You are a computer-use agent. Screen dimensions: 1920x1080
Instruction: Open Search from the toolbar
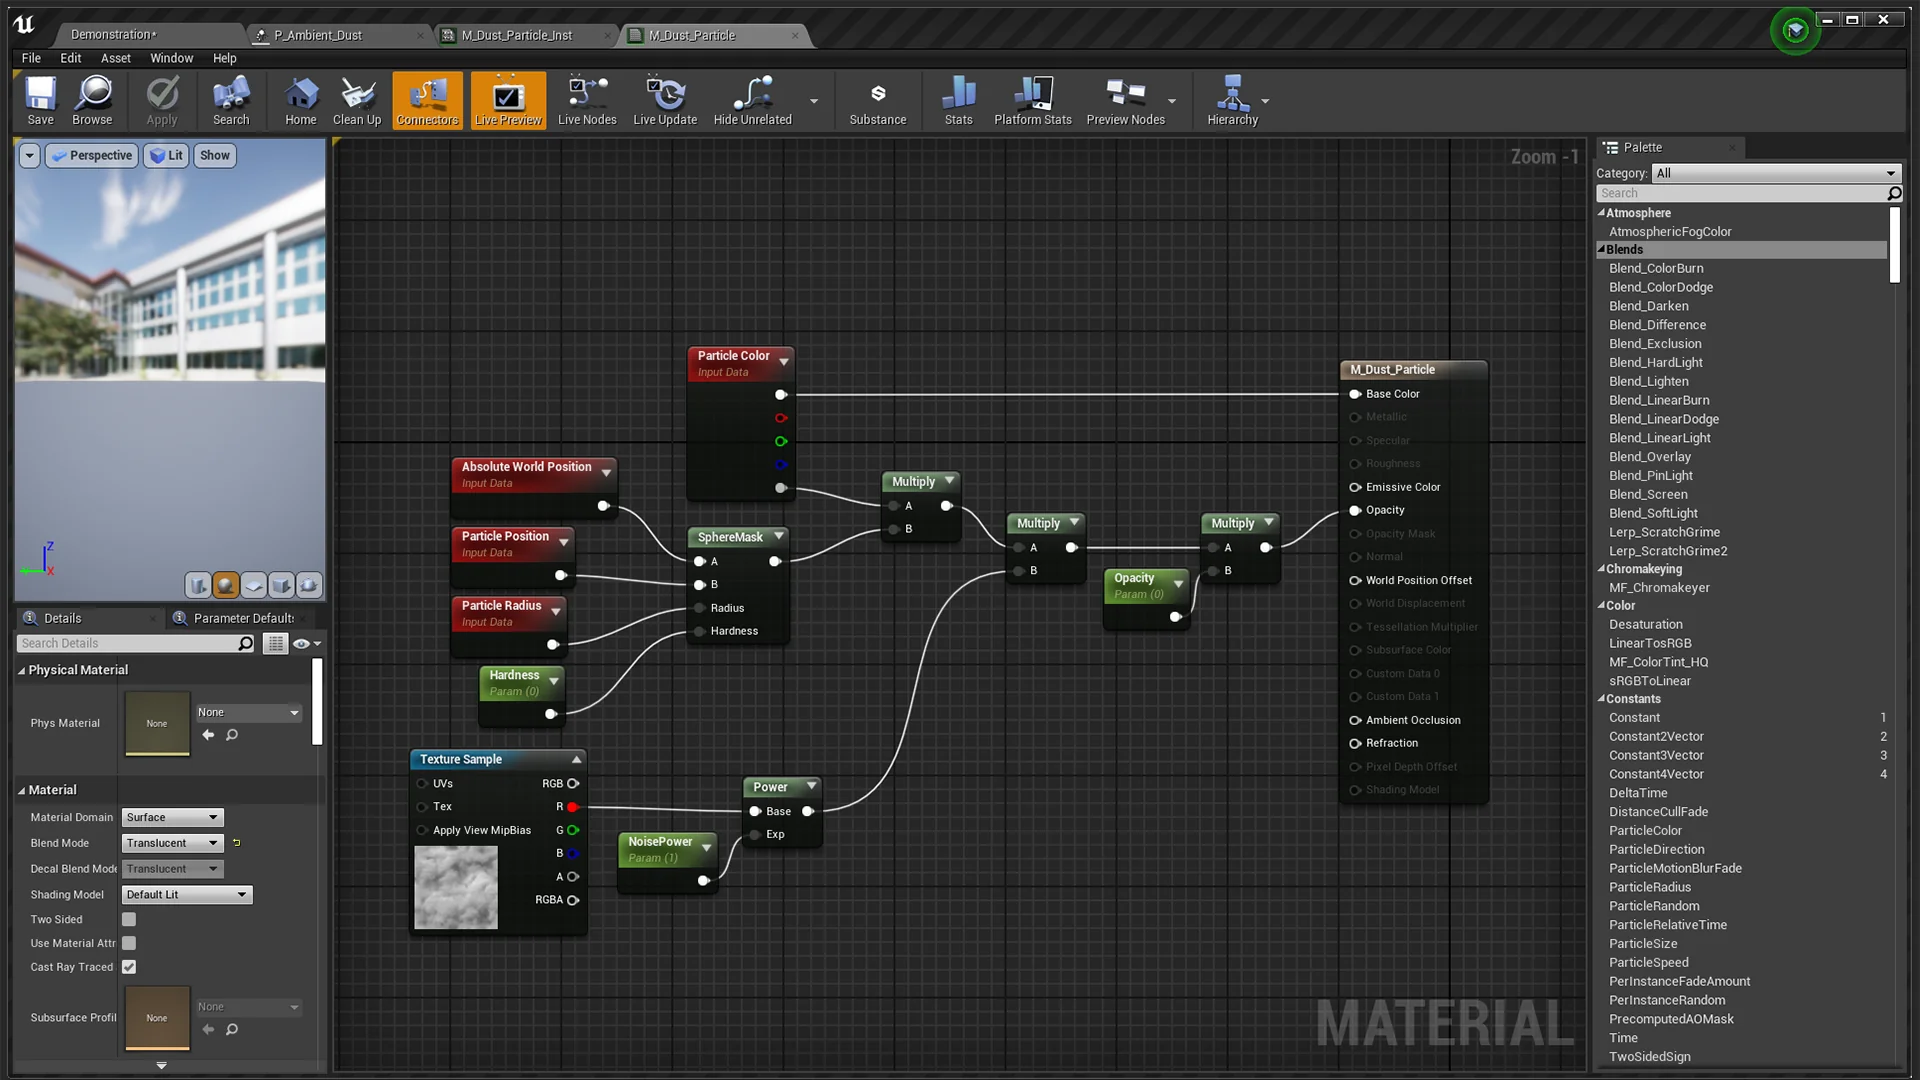tap(231, 100)
